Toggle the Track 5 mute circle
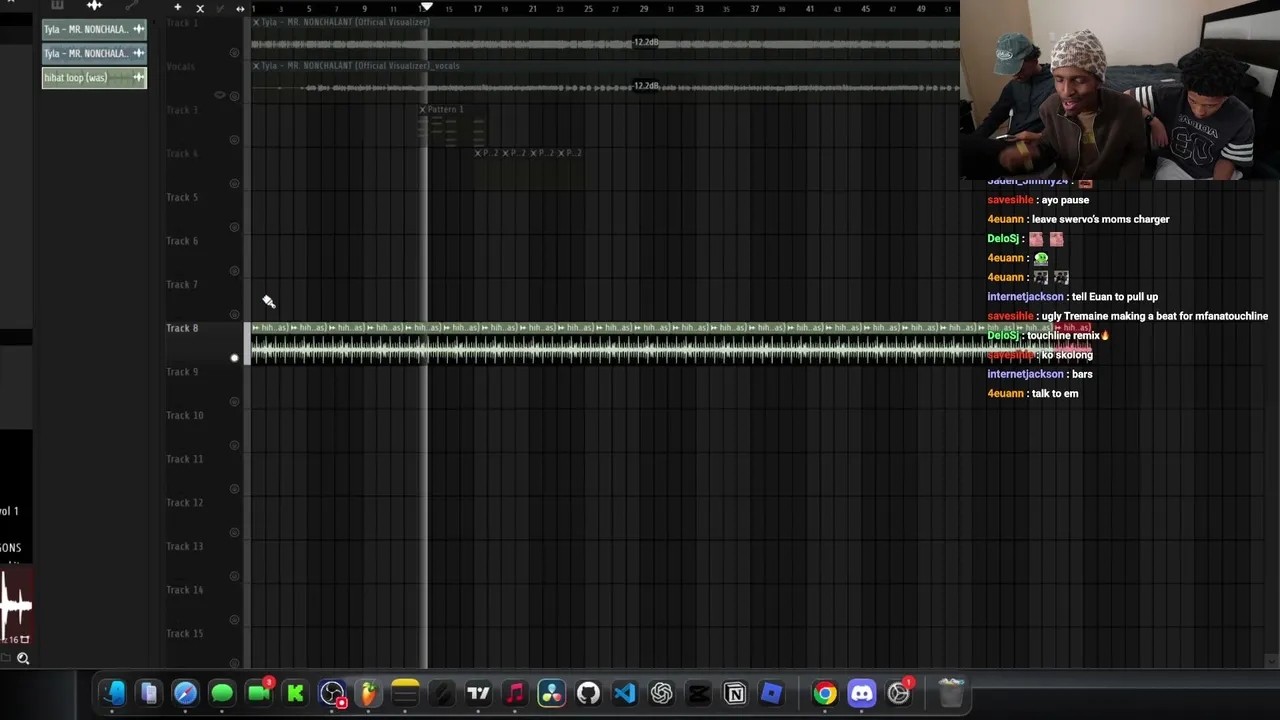The height and width of the screenshot is (720, 1280). [234, 227]
